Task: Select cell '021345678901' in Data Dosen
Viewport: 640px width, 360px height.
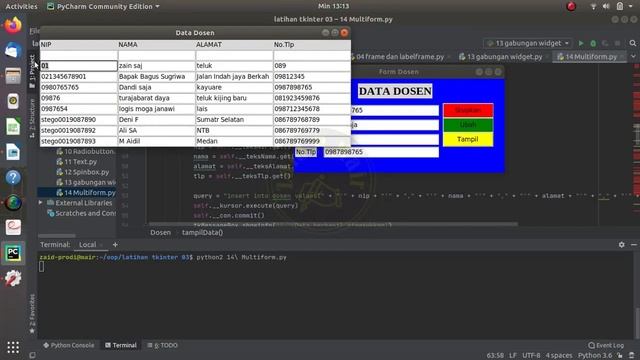Action: (x=78, y=76)
